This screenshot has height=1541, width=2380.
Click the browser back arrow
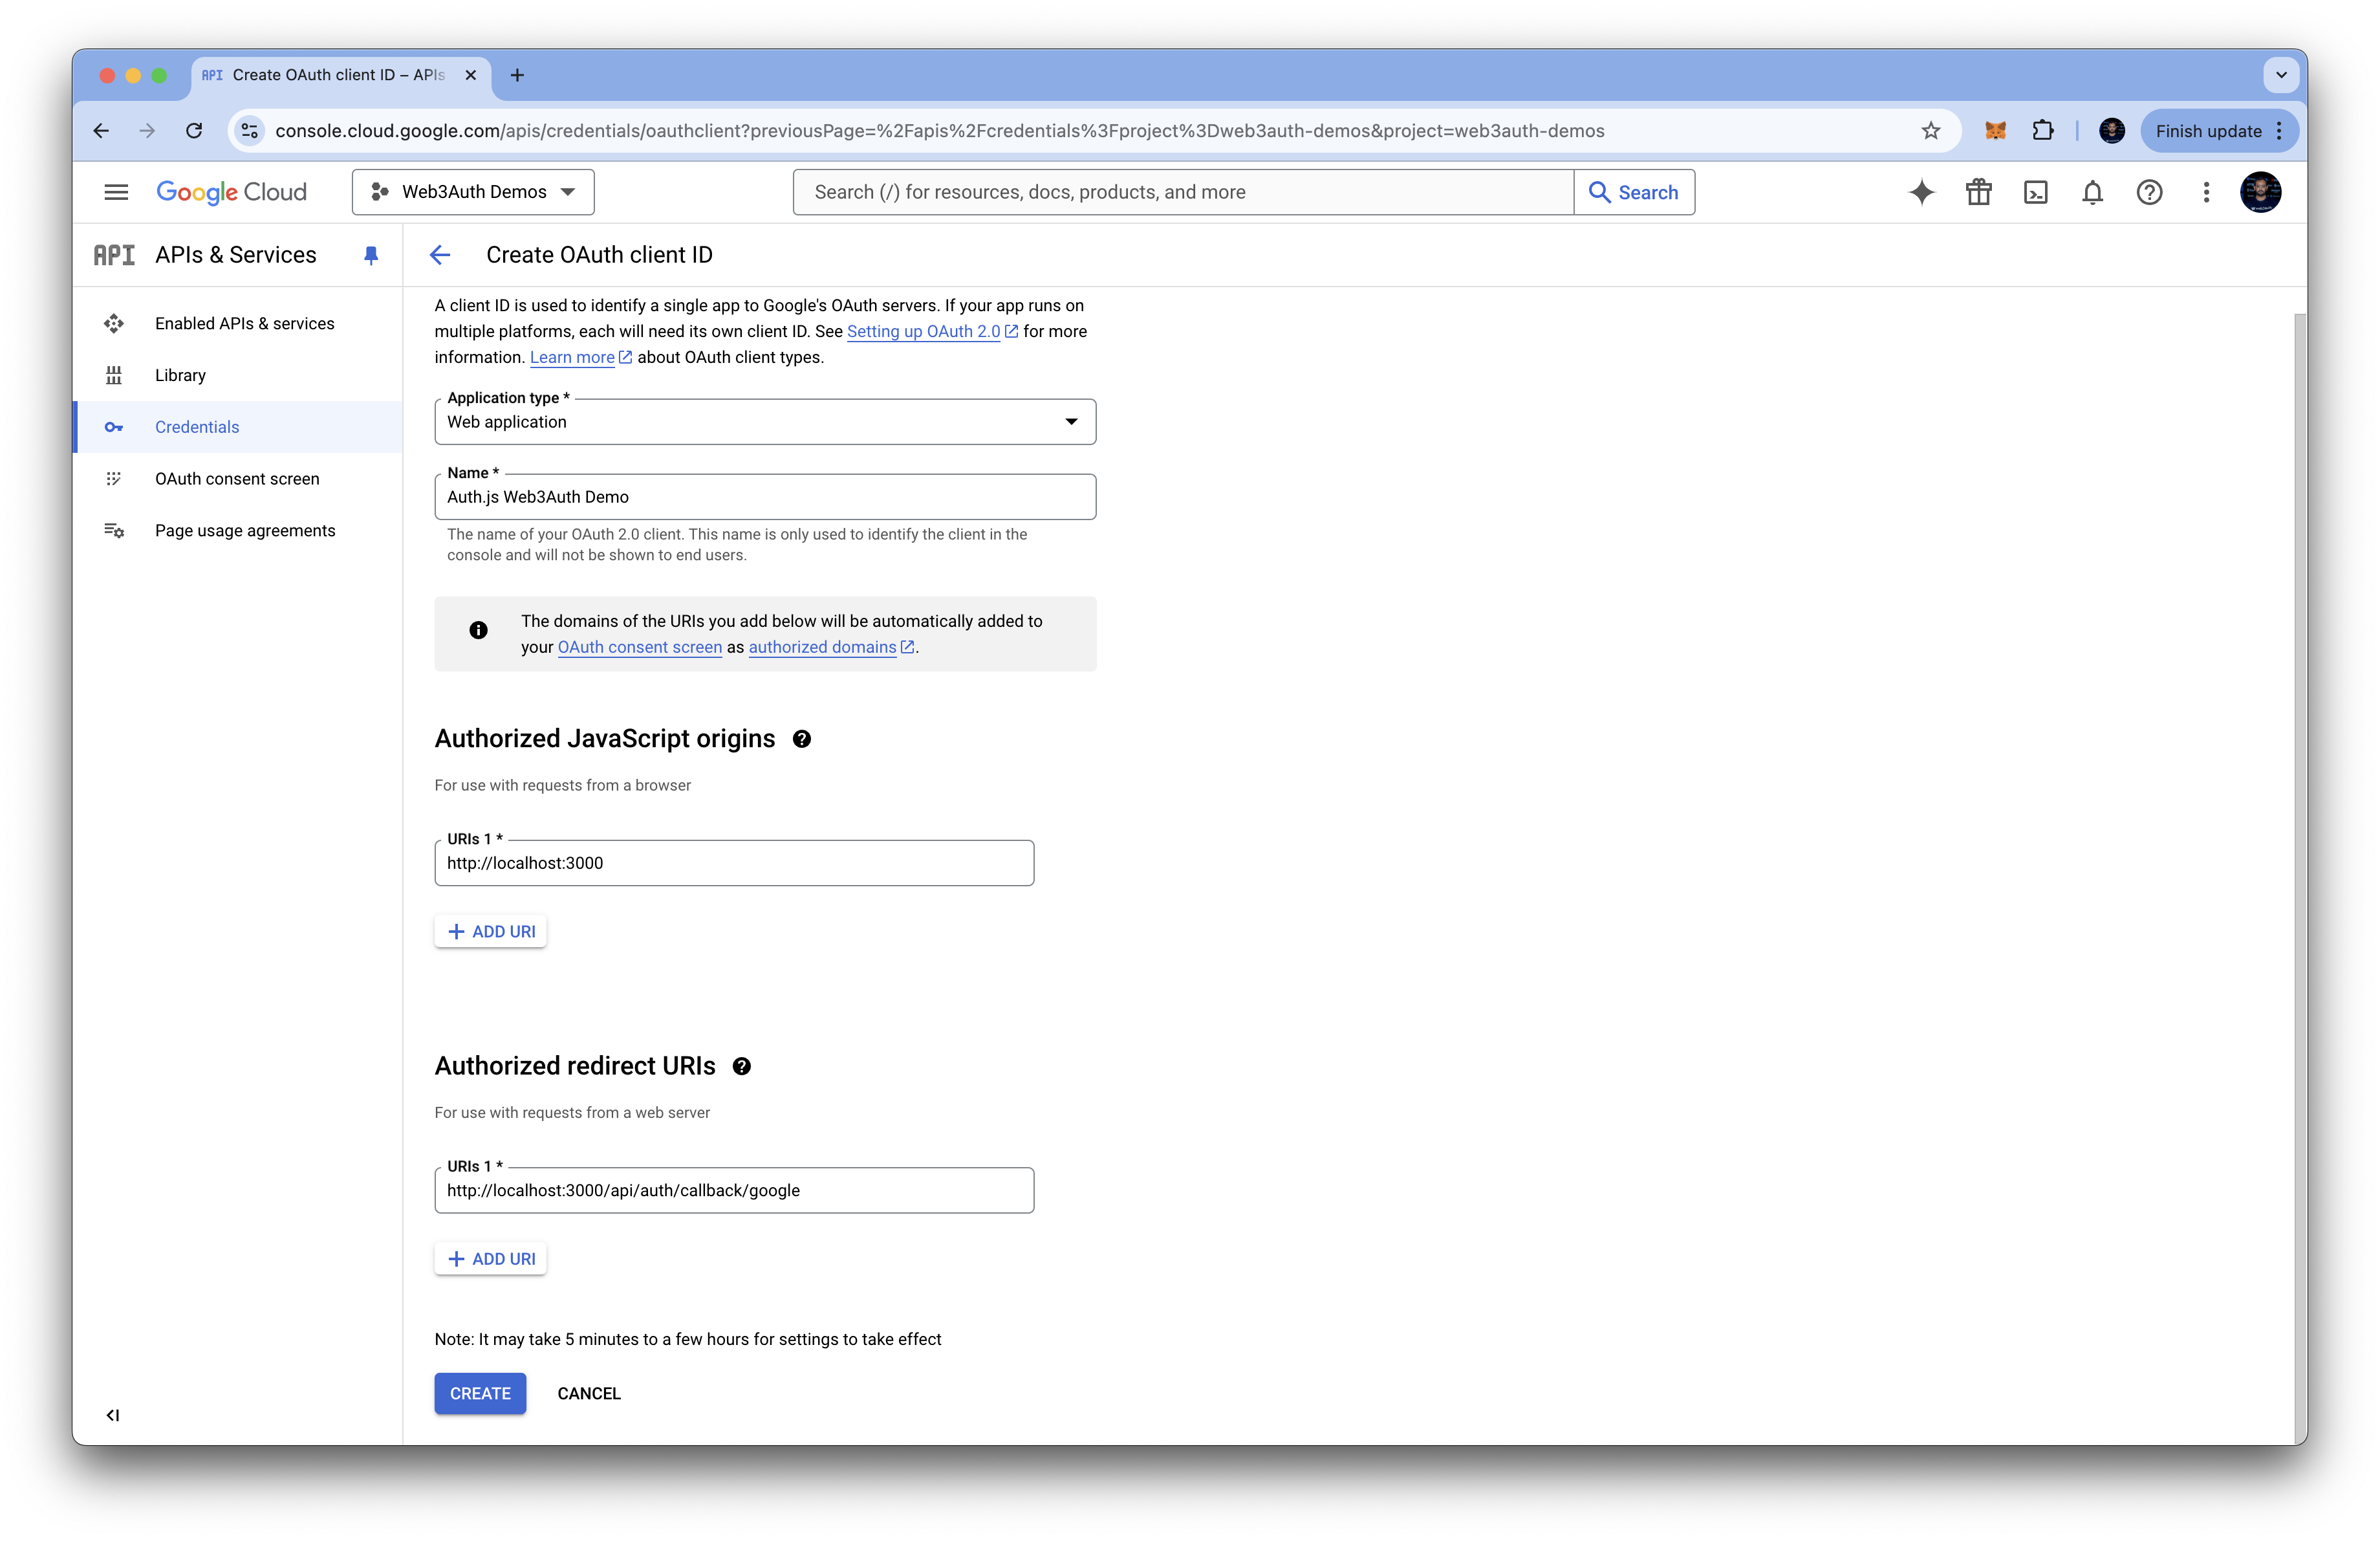(x=101, y=131)
